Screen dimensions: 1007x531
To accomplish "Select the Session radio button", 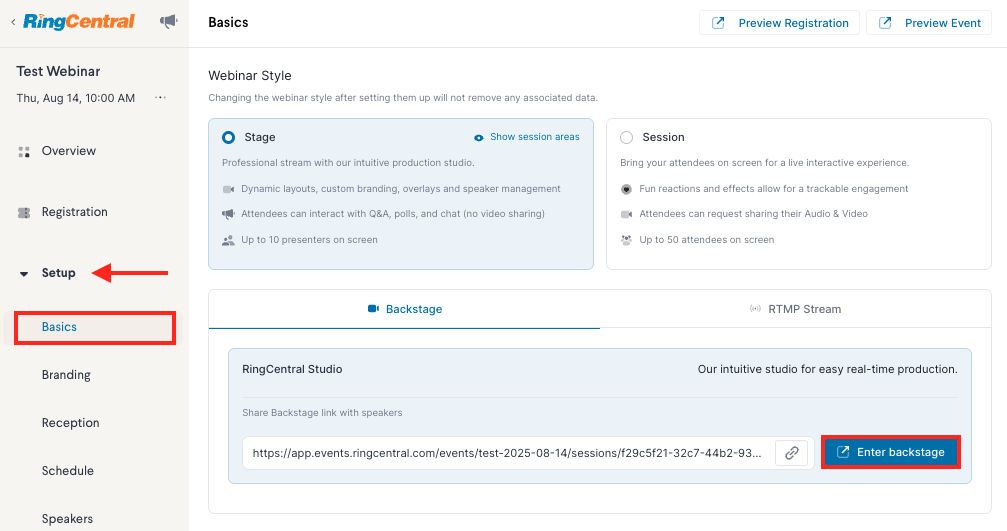I will coord(626,137).
